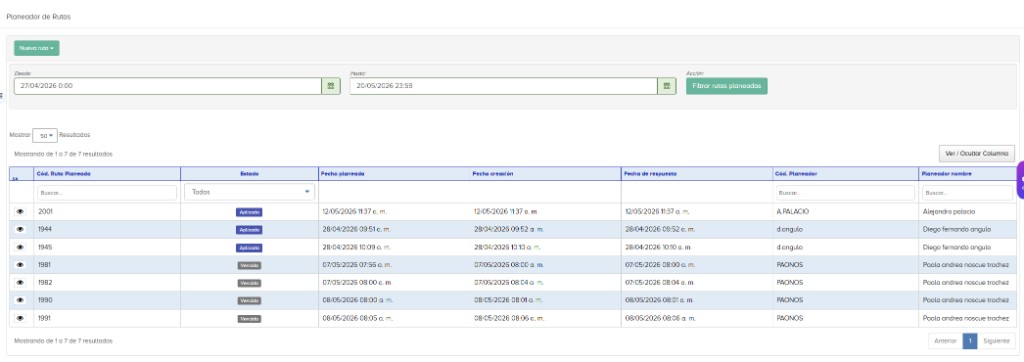This screenshot has height=362, width=1024.
Task: Go to Siguiente page
Action: click(x=996, y=341)
